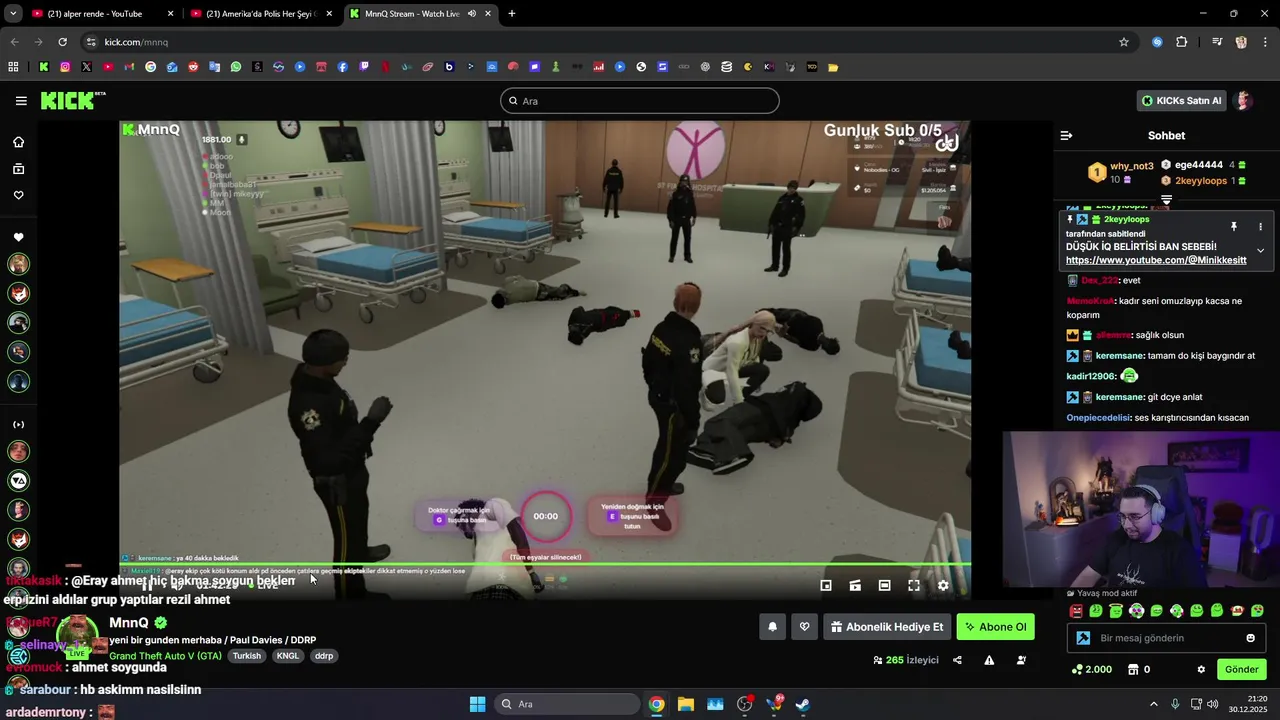Open the Browse icon in left sidebar
This screenshot has width=1280, height=720.
click(x=18, y=169)
